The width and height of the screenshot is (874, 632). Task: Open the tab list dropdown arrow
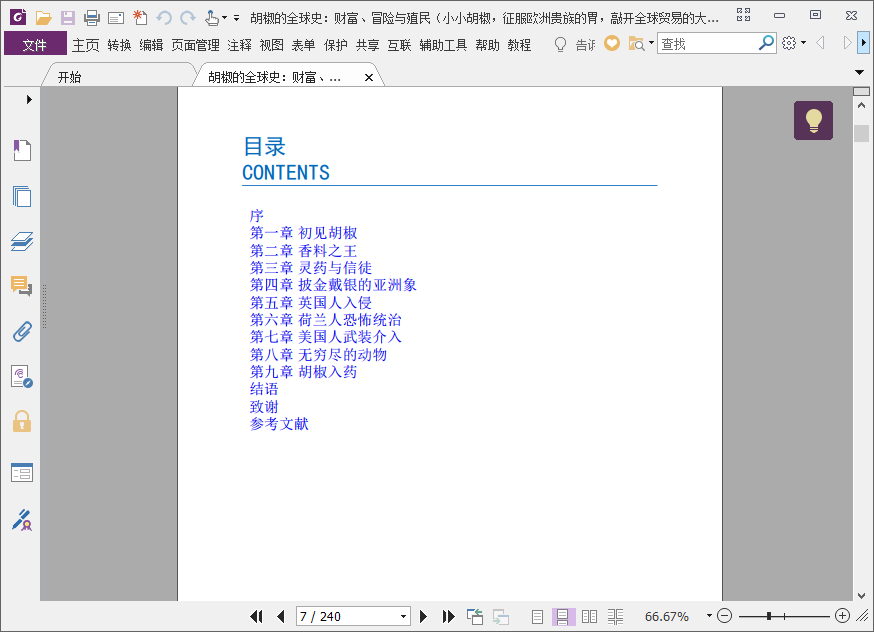click(x=859, y=72)
